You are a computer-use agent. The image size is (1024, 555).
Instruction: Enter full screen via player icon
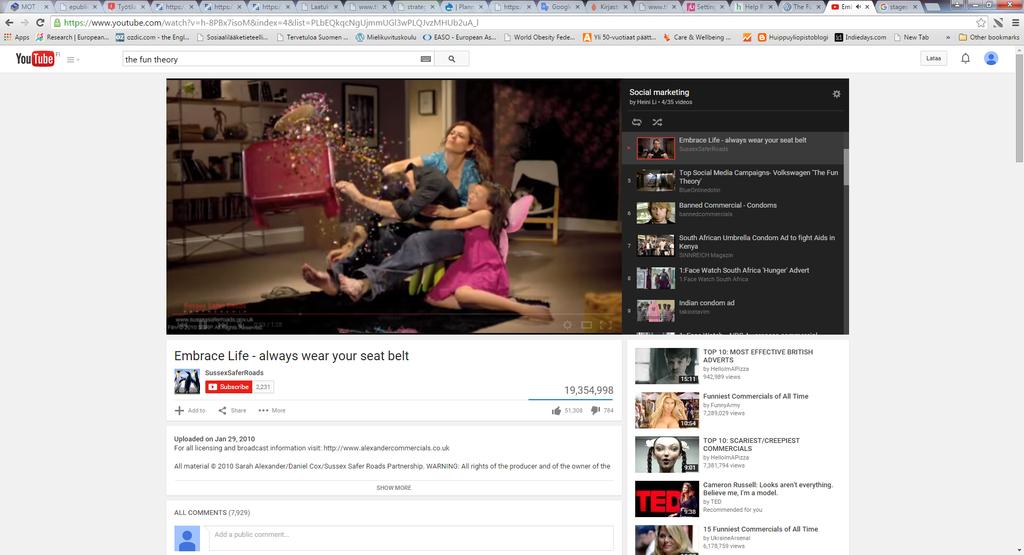coord(606,325)
